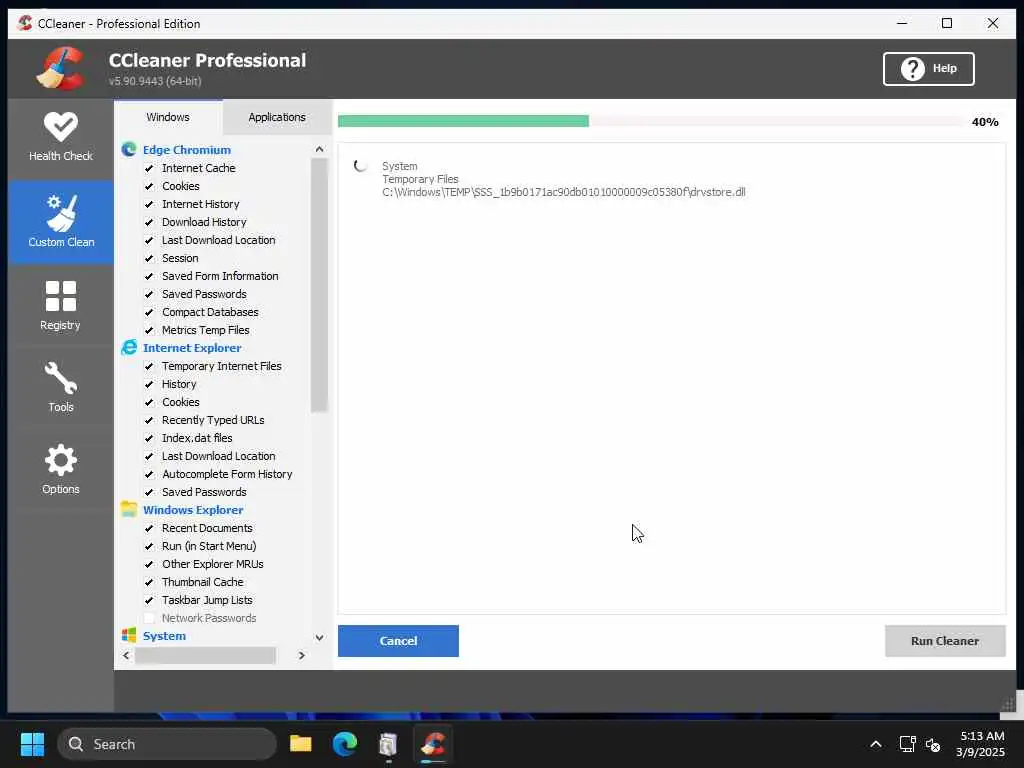Uncheck Temporary Internet Files
This screenshot has height=768, width=1024.
[x=149, y=366]
